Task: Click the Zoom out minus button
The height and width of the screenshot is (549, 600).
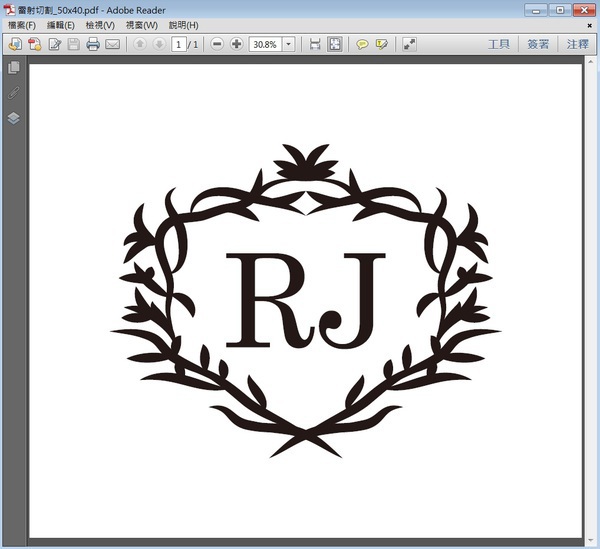Action: (217, 44)
